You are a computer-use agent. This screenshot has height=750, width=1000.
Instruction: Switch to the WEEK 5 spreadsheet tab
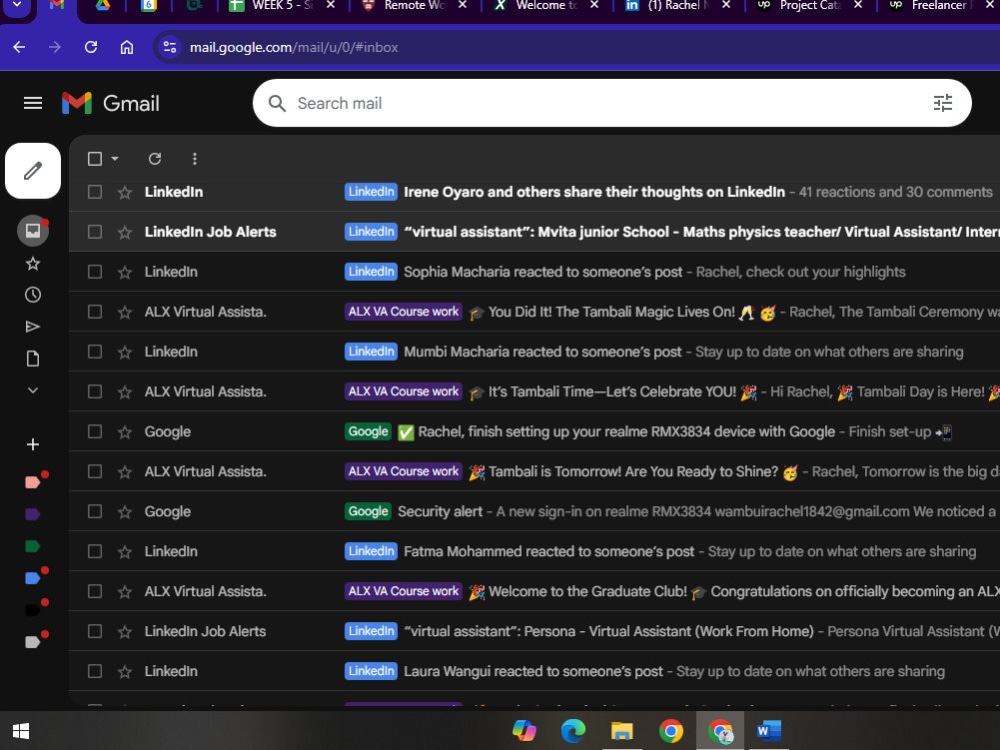pos(281,6)
